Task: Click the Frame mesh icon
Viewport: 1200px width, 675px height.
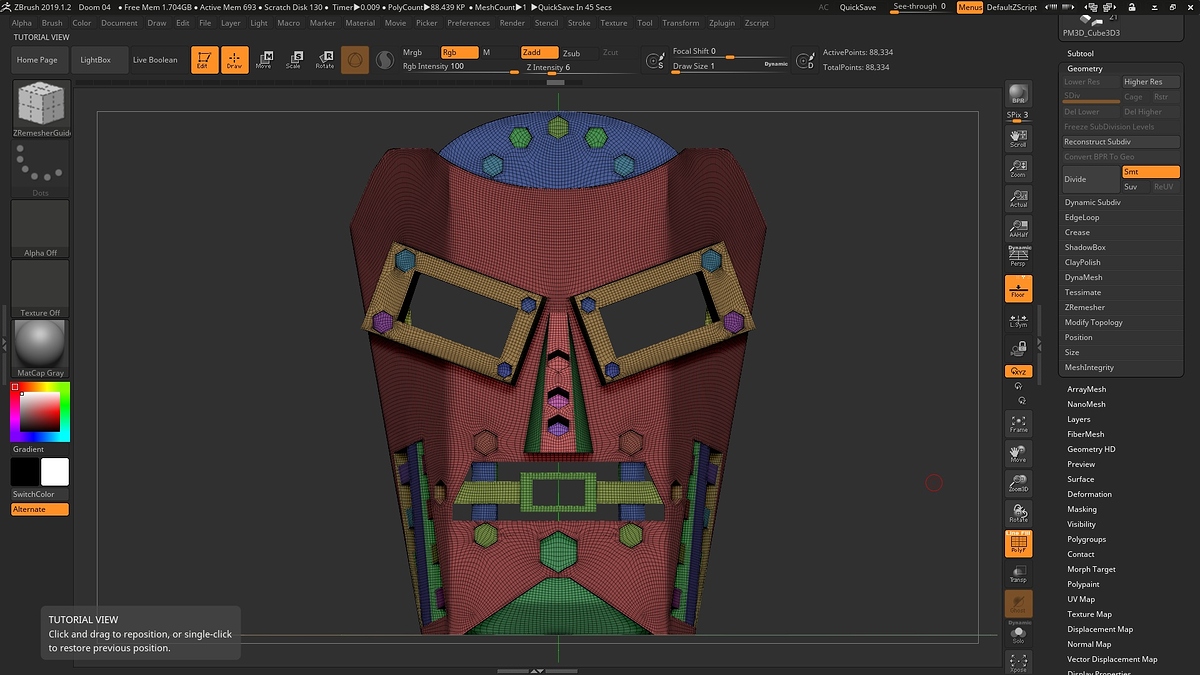Action: tap(1018, 423)
